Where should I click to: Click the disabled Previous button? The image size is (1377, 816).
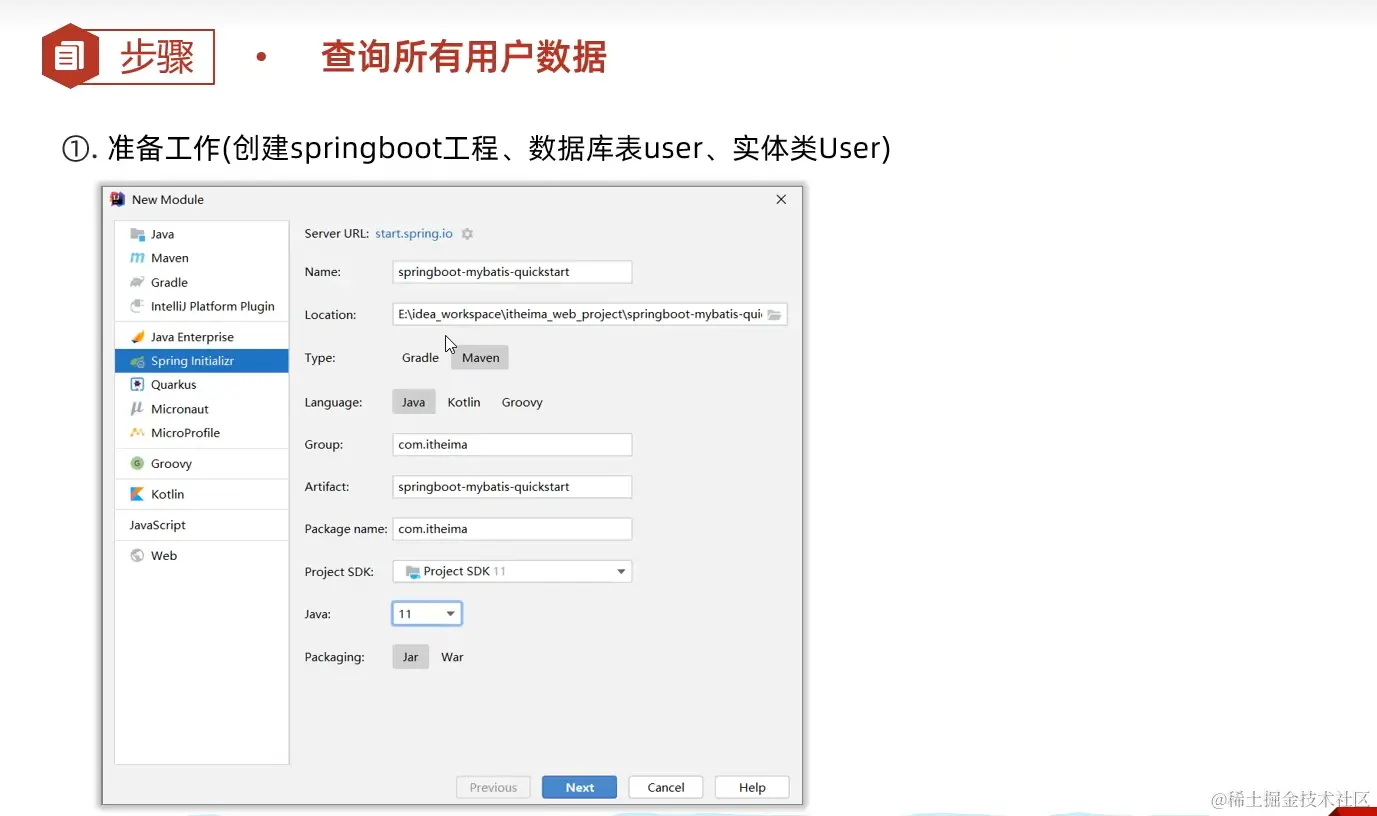(x=493, y=787)
